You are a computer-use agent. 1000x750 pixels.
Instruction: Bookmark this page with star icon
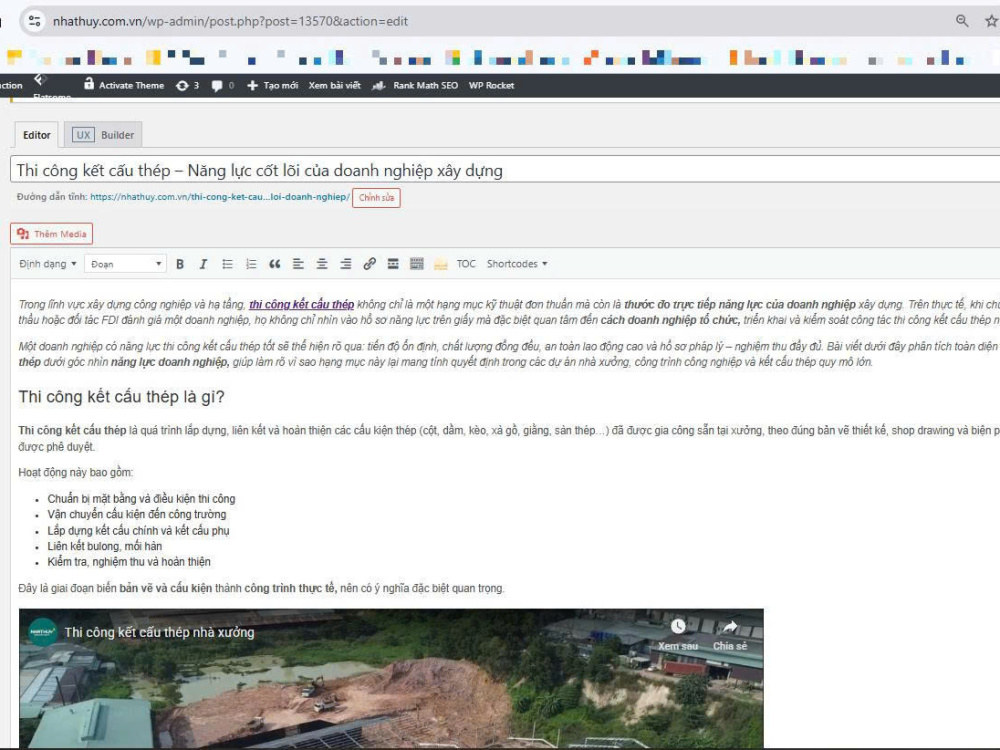(991, 21)
